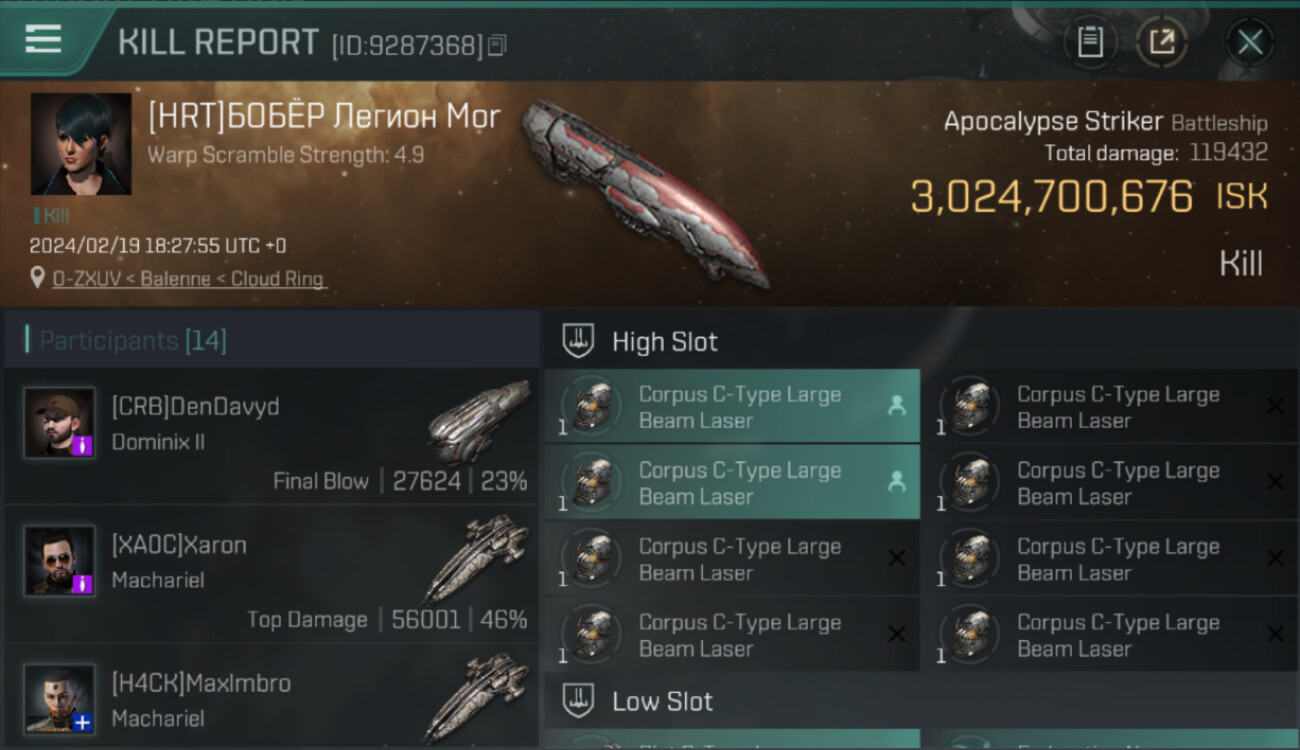Screen dimensions: 1300x750
Task: Select the Participants [14] tab header
Action: (x=133, y=341)
